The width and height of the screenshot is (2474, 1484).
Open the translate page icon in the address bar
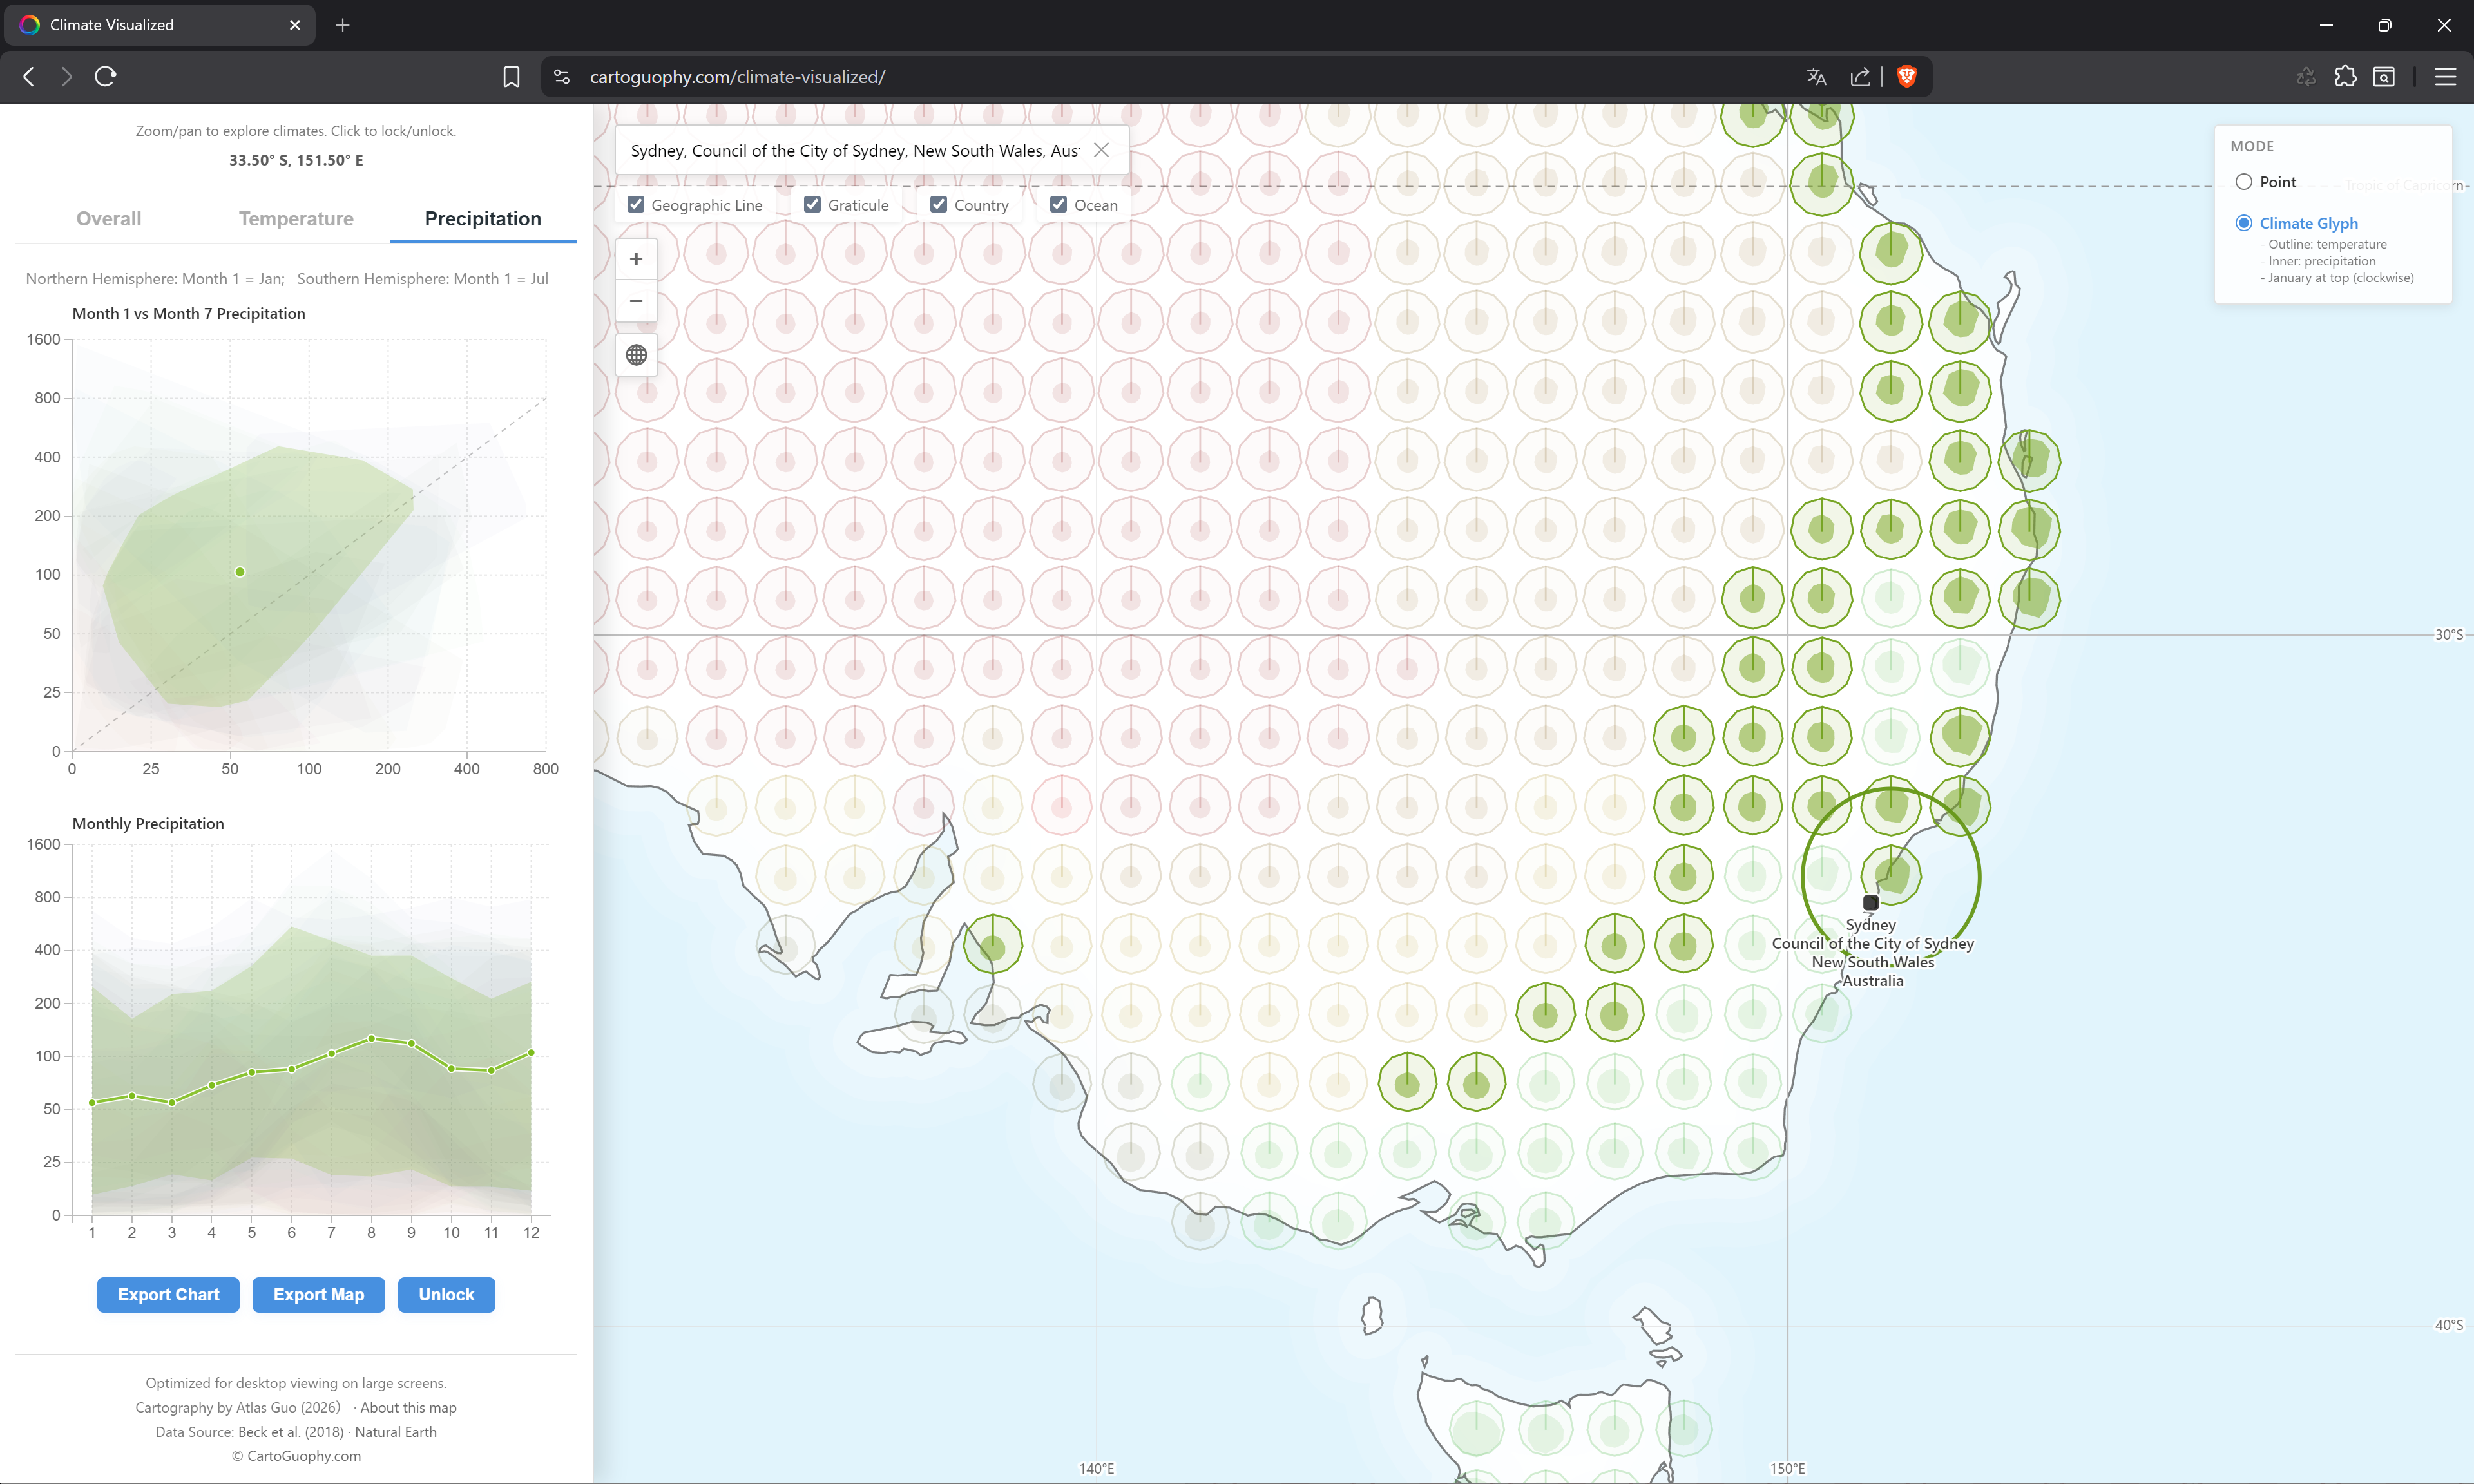(1816, 76)
